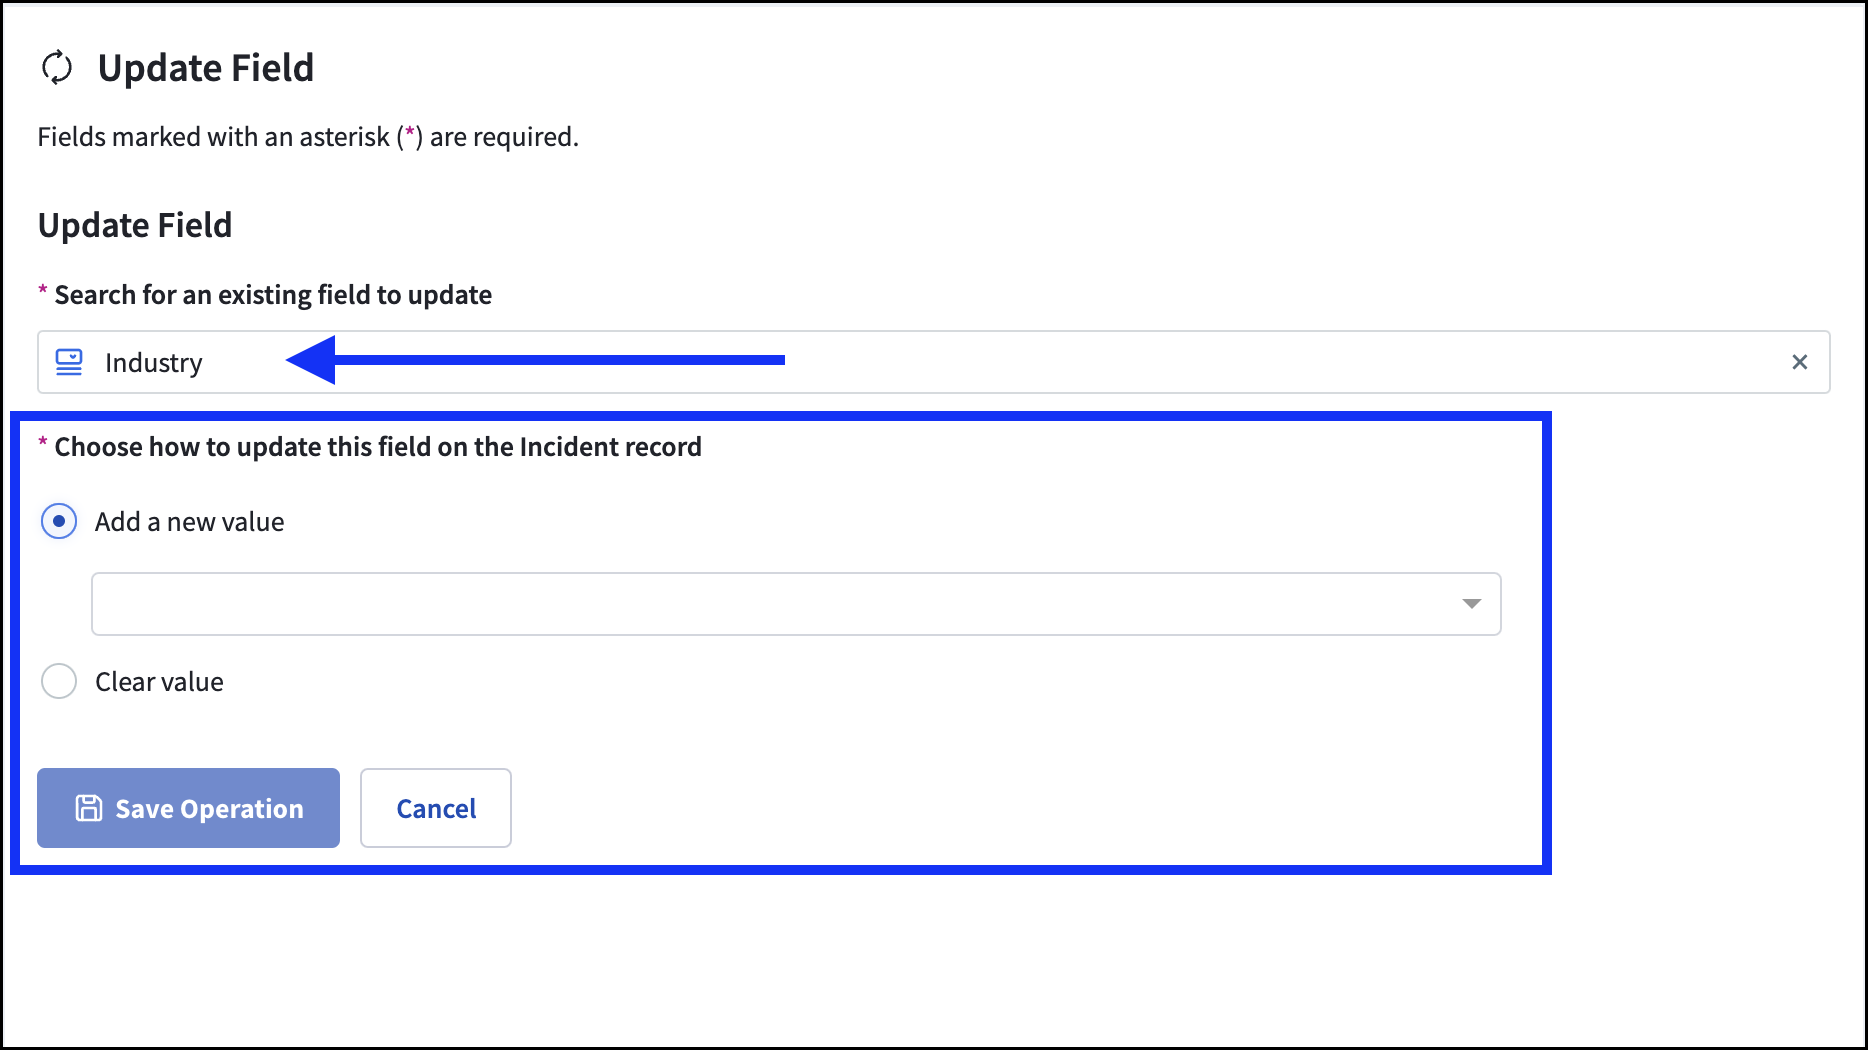The width and height of the screenshot is (1868, 1050).
Task: Select the Clear value radio button
Action: coord(59,681)
